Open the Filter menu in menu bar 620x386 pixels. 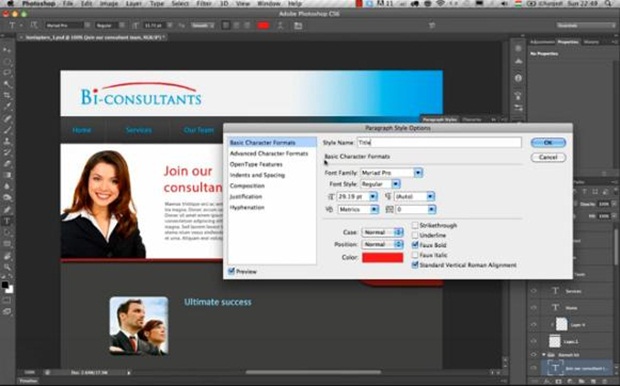(x=204, y=4)
